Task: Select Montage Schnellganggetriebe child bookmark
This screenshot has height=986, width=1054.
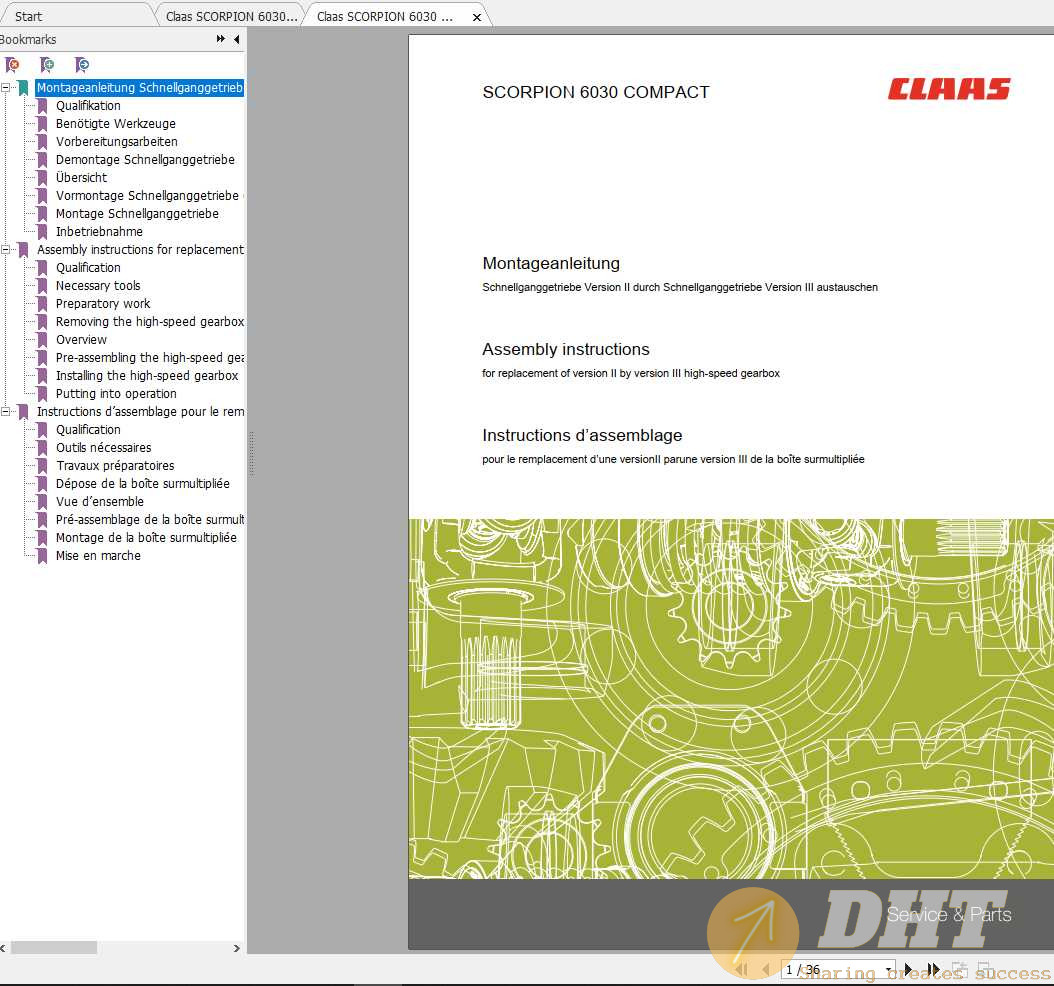Action: point(137,214)
